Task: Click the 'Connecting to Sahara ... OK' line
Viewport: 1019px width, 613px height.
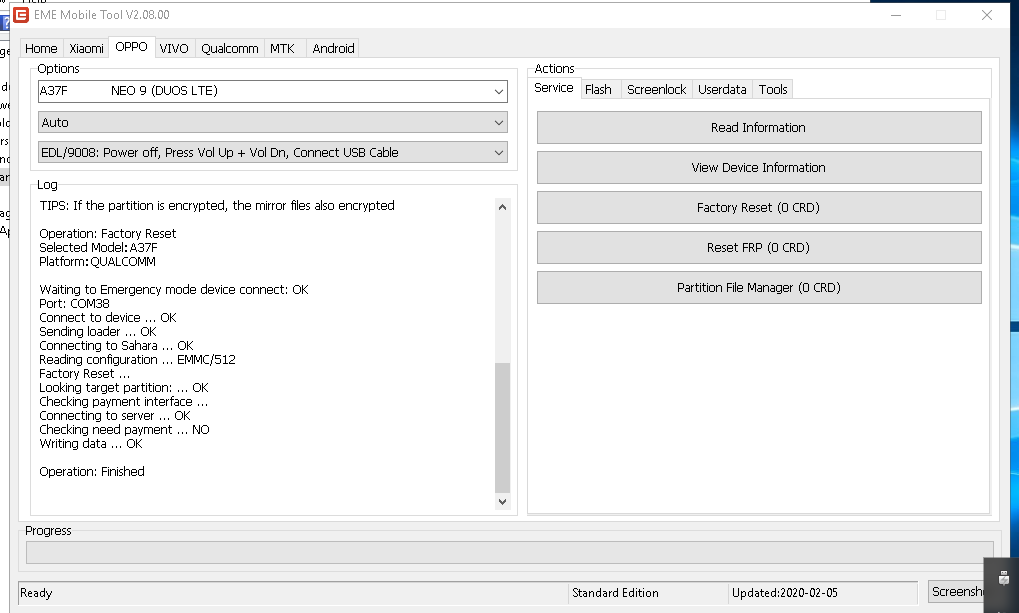Action: click(x=116, y=346)
